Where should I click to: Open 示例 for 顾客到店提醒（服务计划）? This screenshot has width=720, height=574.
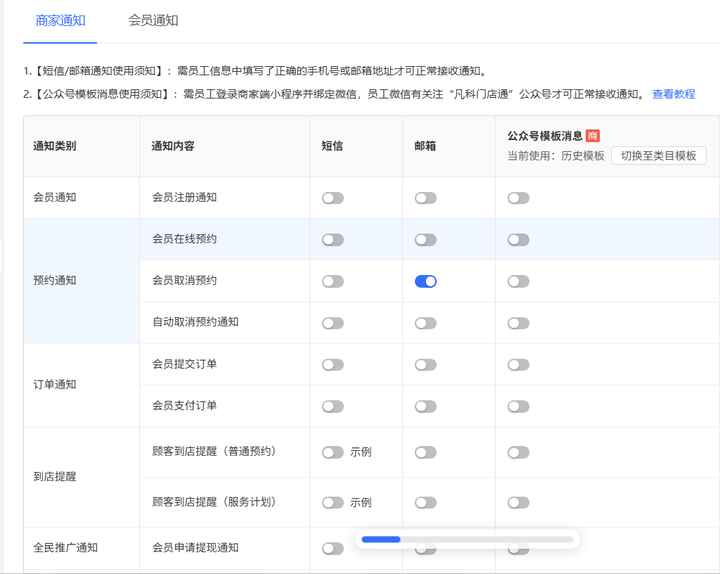tap(361, 502)
